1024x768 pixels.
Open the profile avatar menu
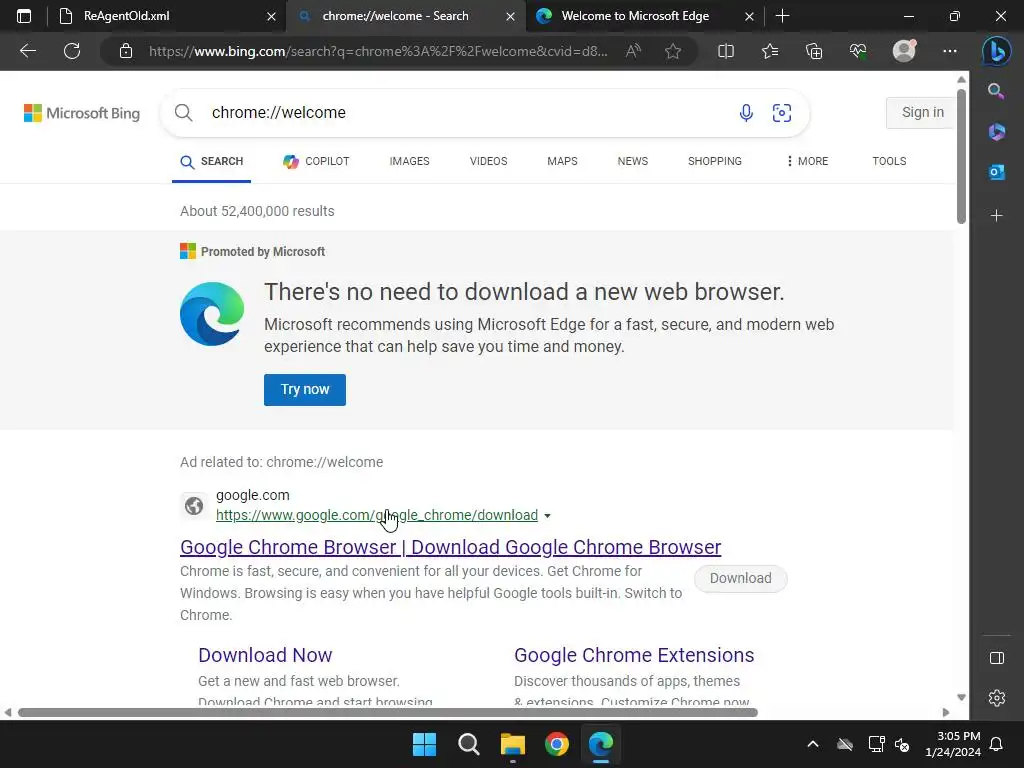tap(904, 51)
